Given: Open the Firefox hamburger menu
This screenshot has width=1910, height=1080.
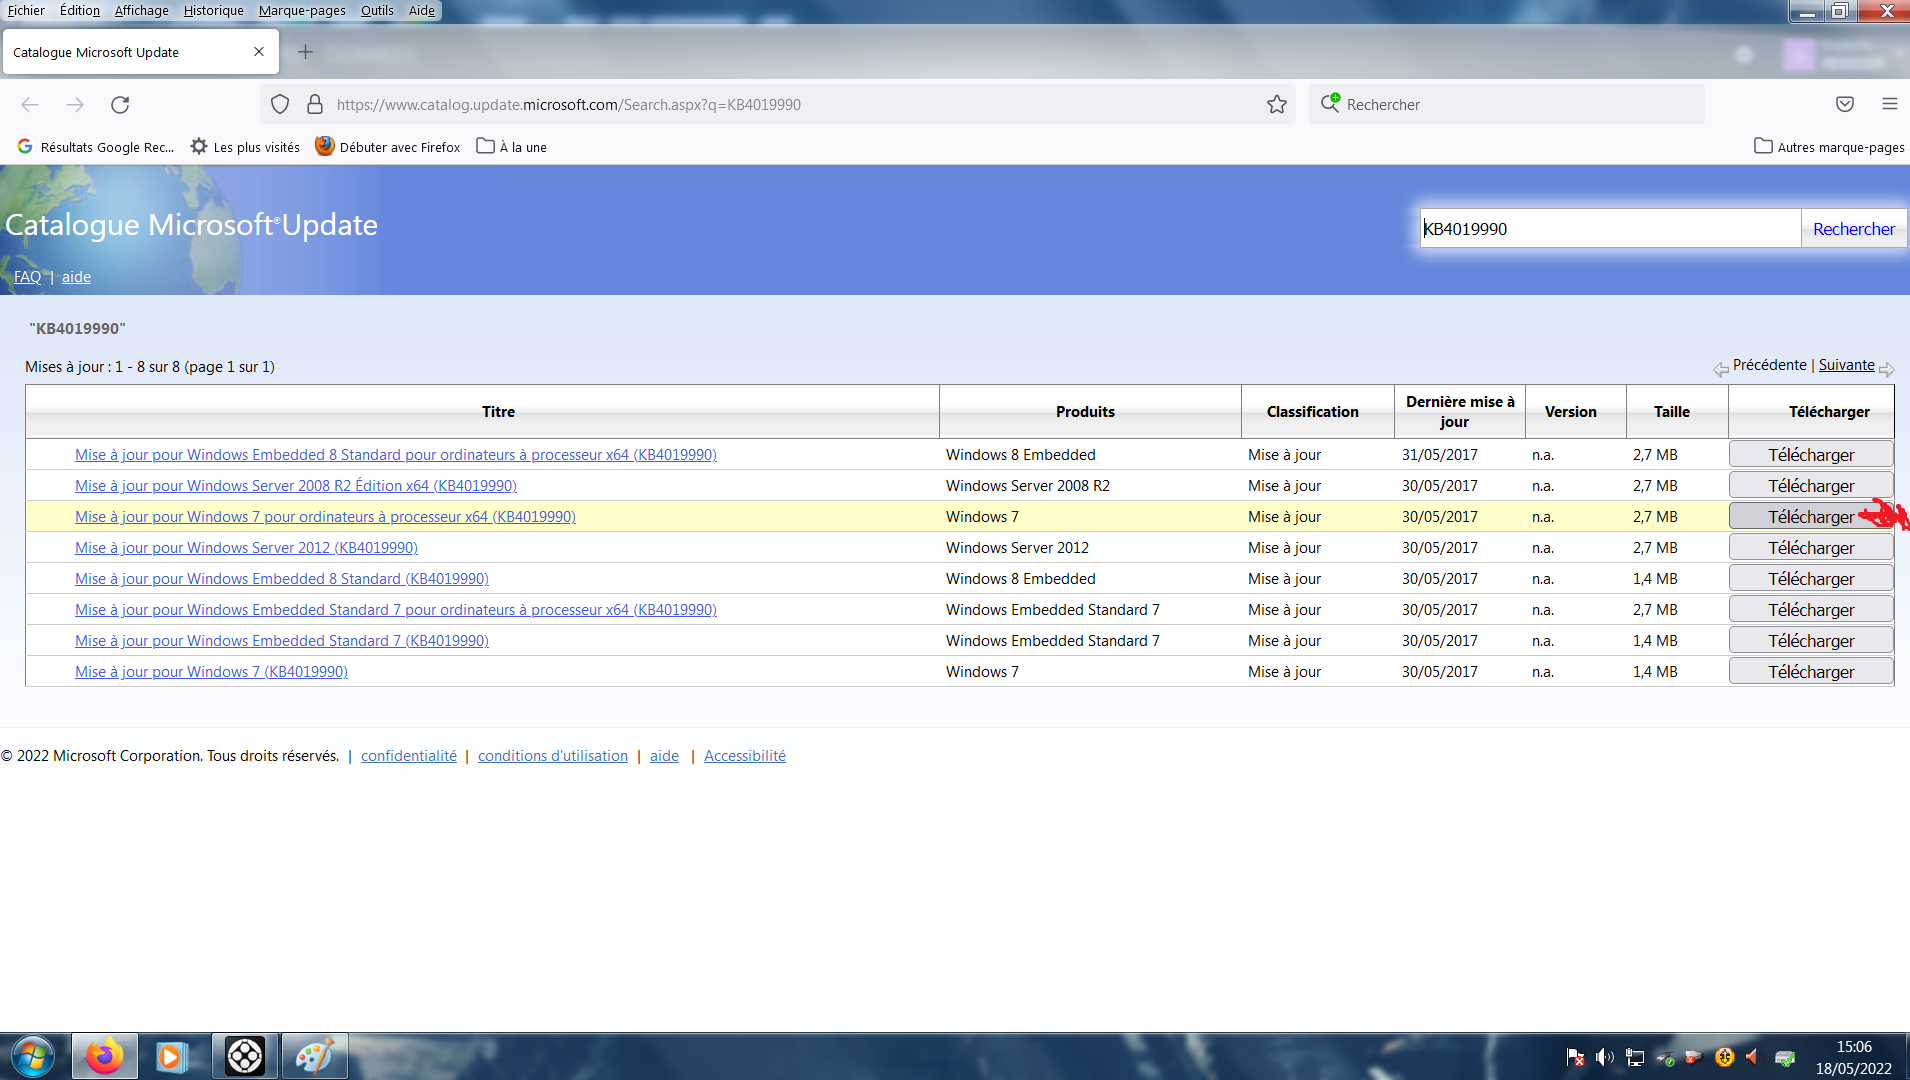Looking at the screenshot, I should 1889,104.
